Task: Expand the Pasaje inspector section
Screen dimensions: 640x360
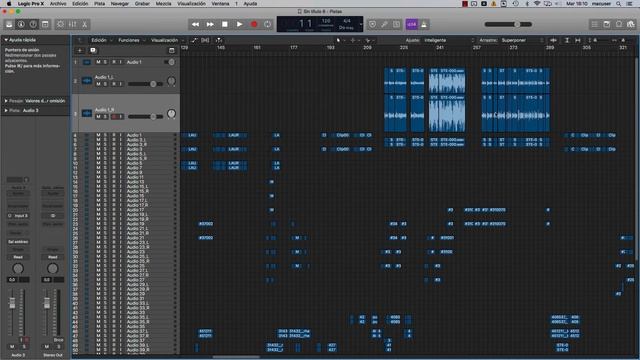Action: point(6,101)
